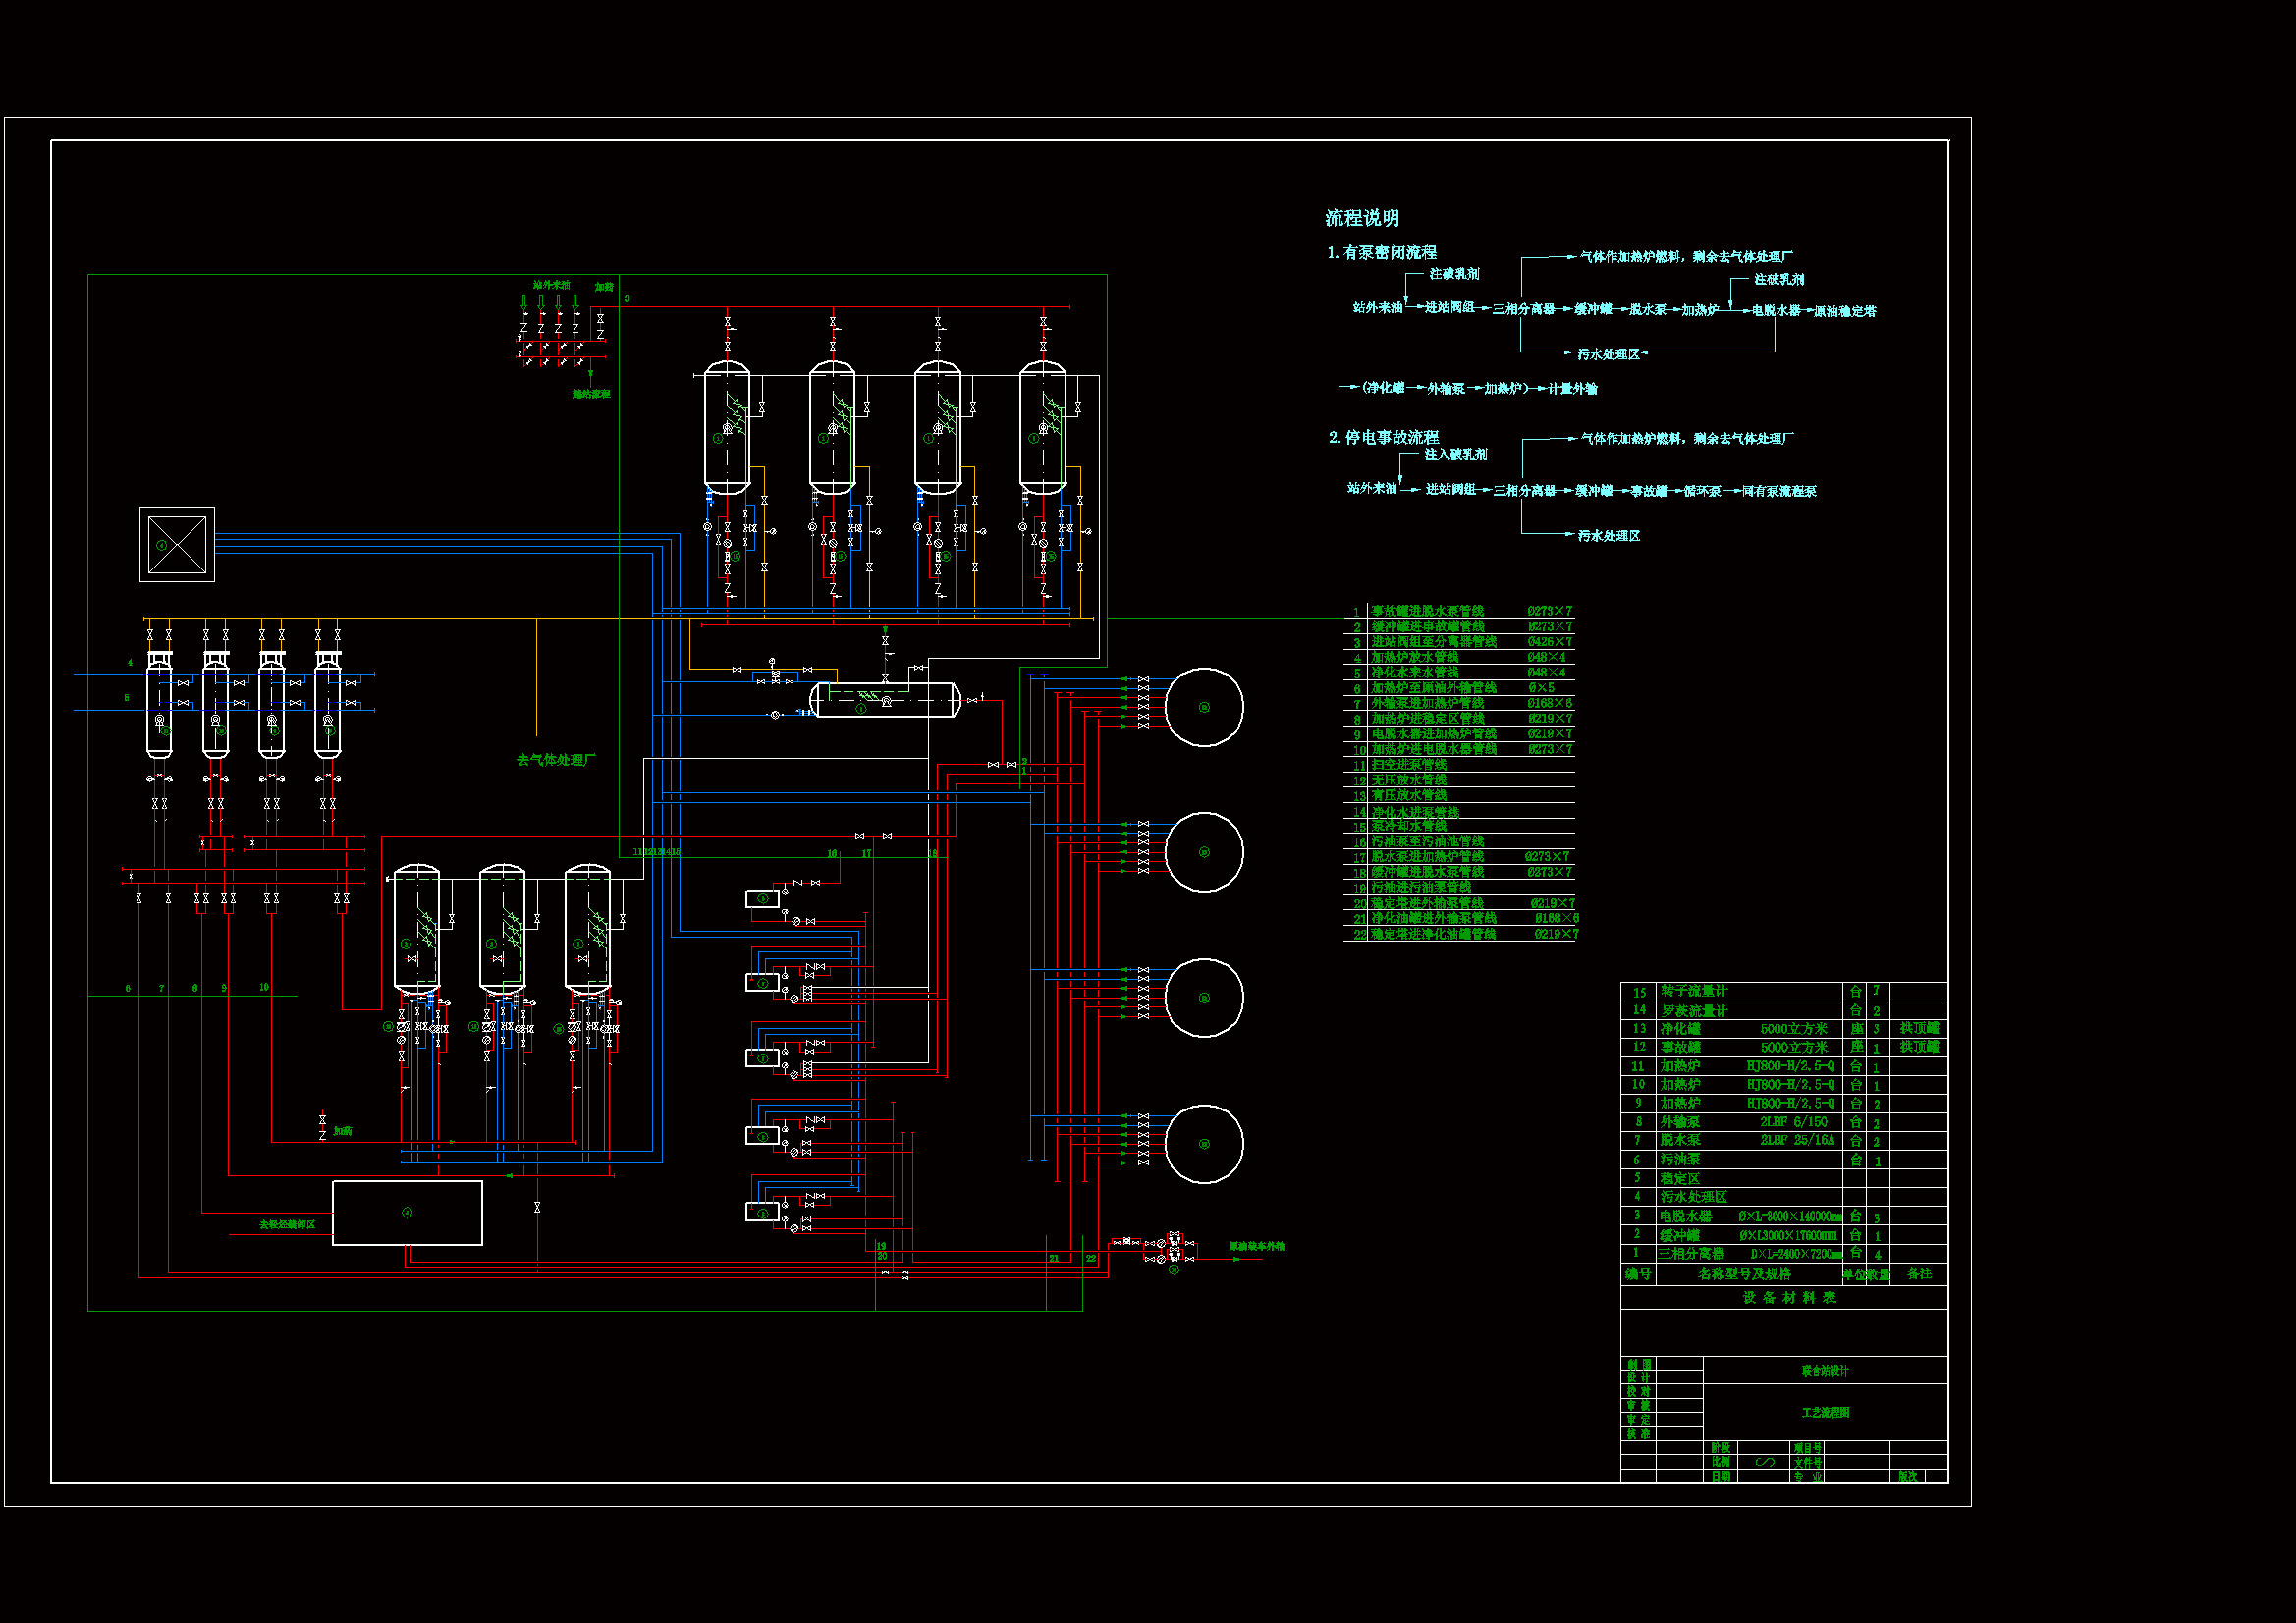The image size is (2296, 1623).
Task: Select '同有泵流程泵' flow label
Action: [x=1779, y=491]
